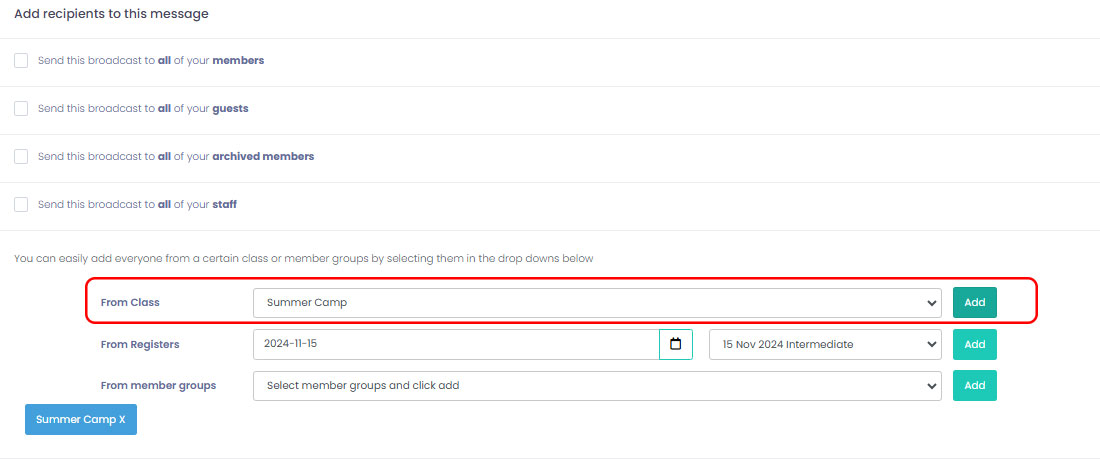Image resolution: width=1100 pixels, height=459 pixels.
Task: Focus the 2024-11-15 date input field
Action: click(456, 344)
